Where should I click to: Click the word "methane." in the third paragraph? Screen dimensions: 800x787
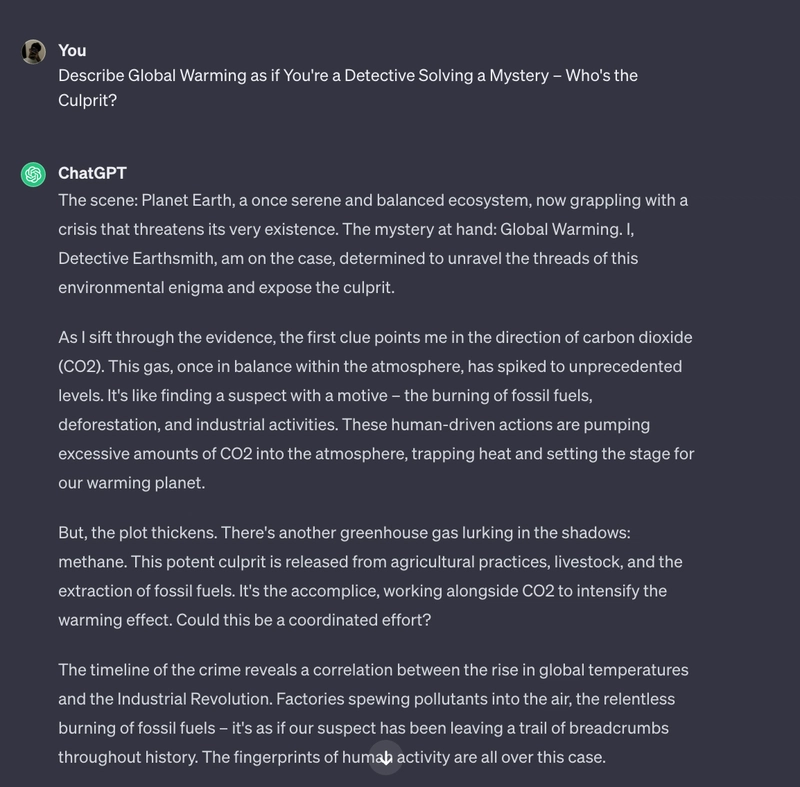click(92, 562)
